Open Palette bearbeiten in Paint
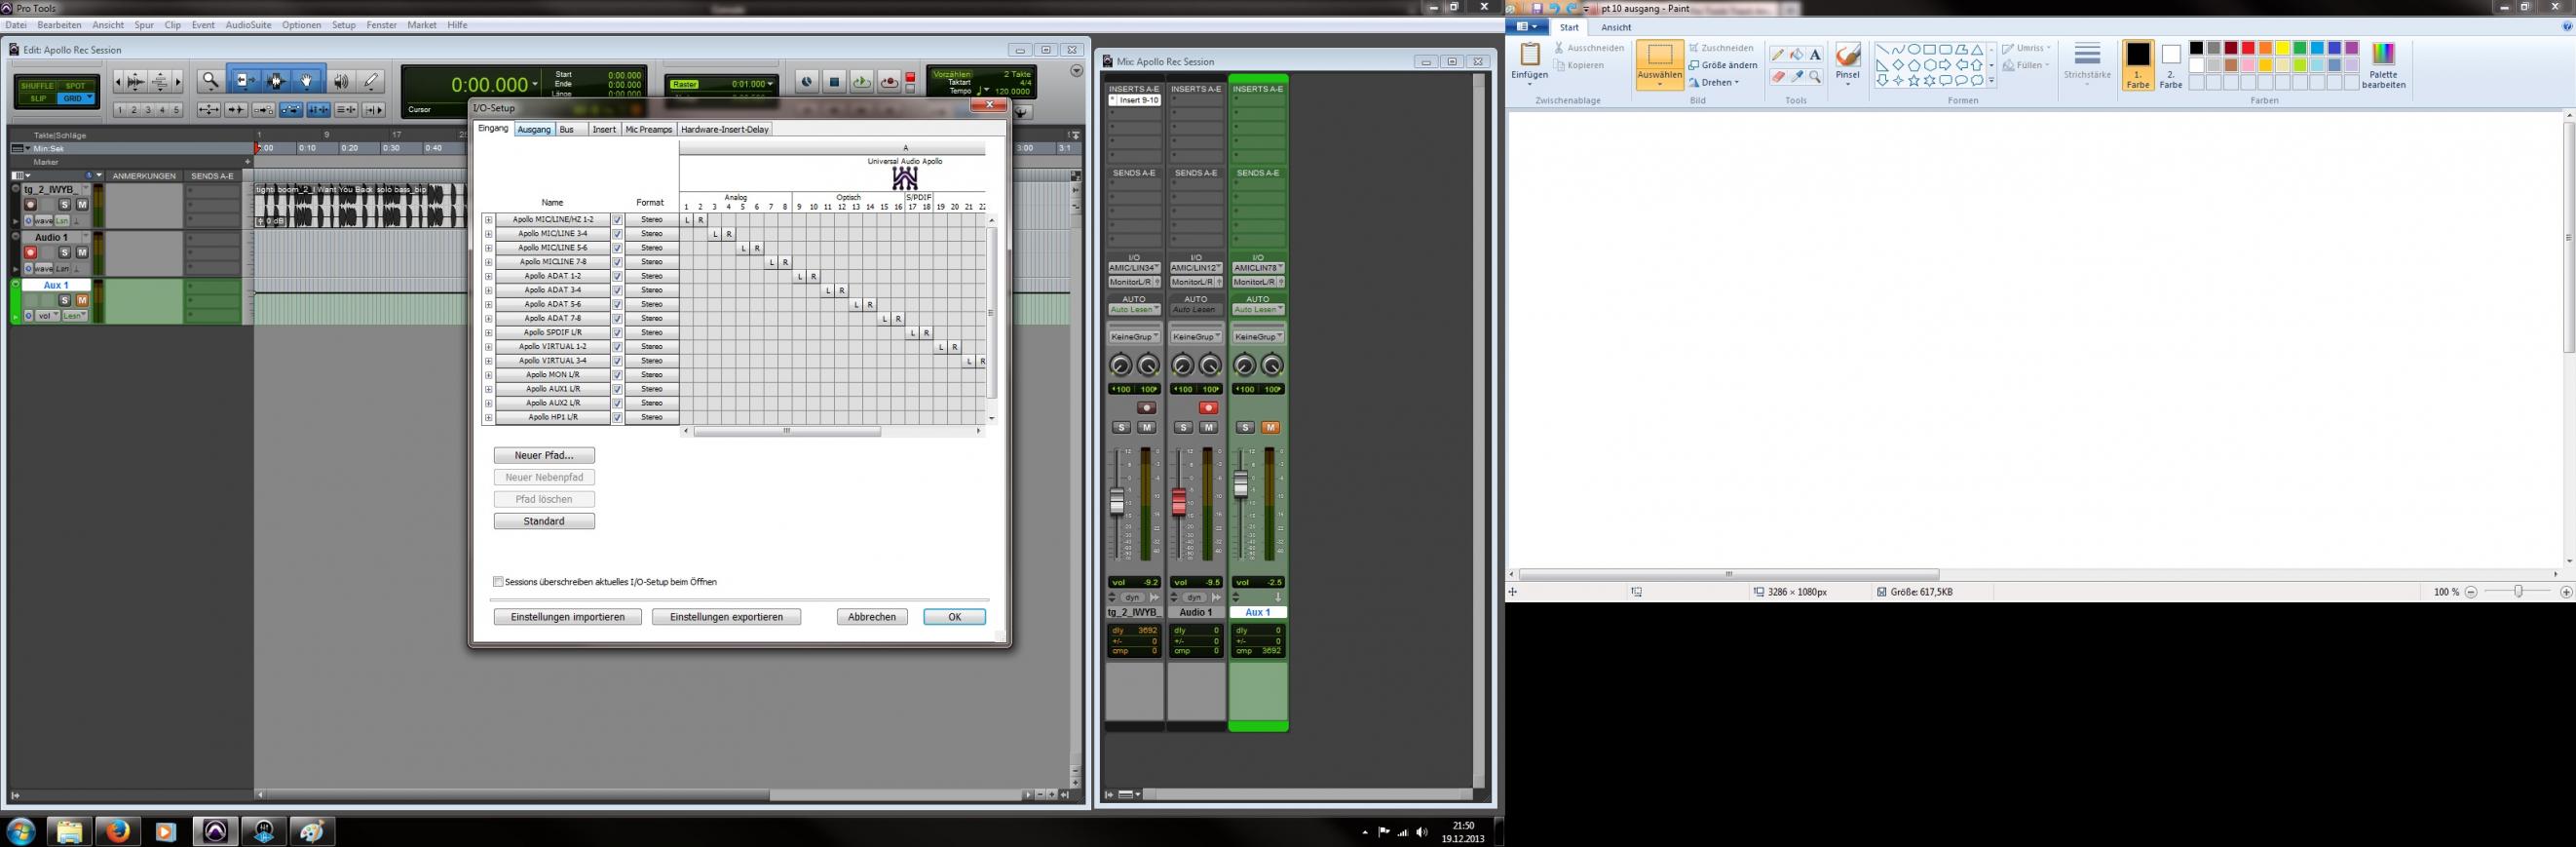 click(x=2383, y=66)
